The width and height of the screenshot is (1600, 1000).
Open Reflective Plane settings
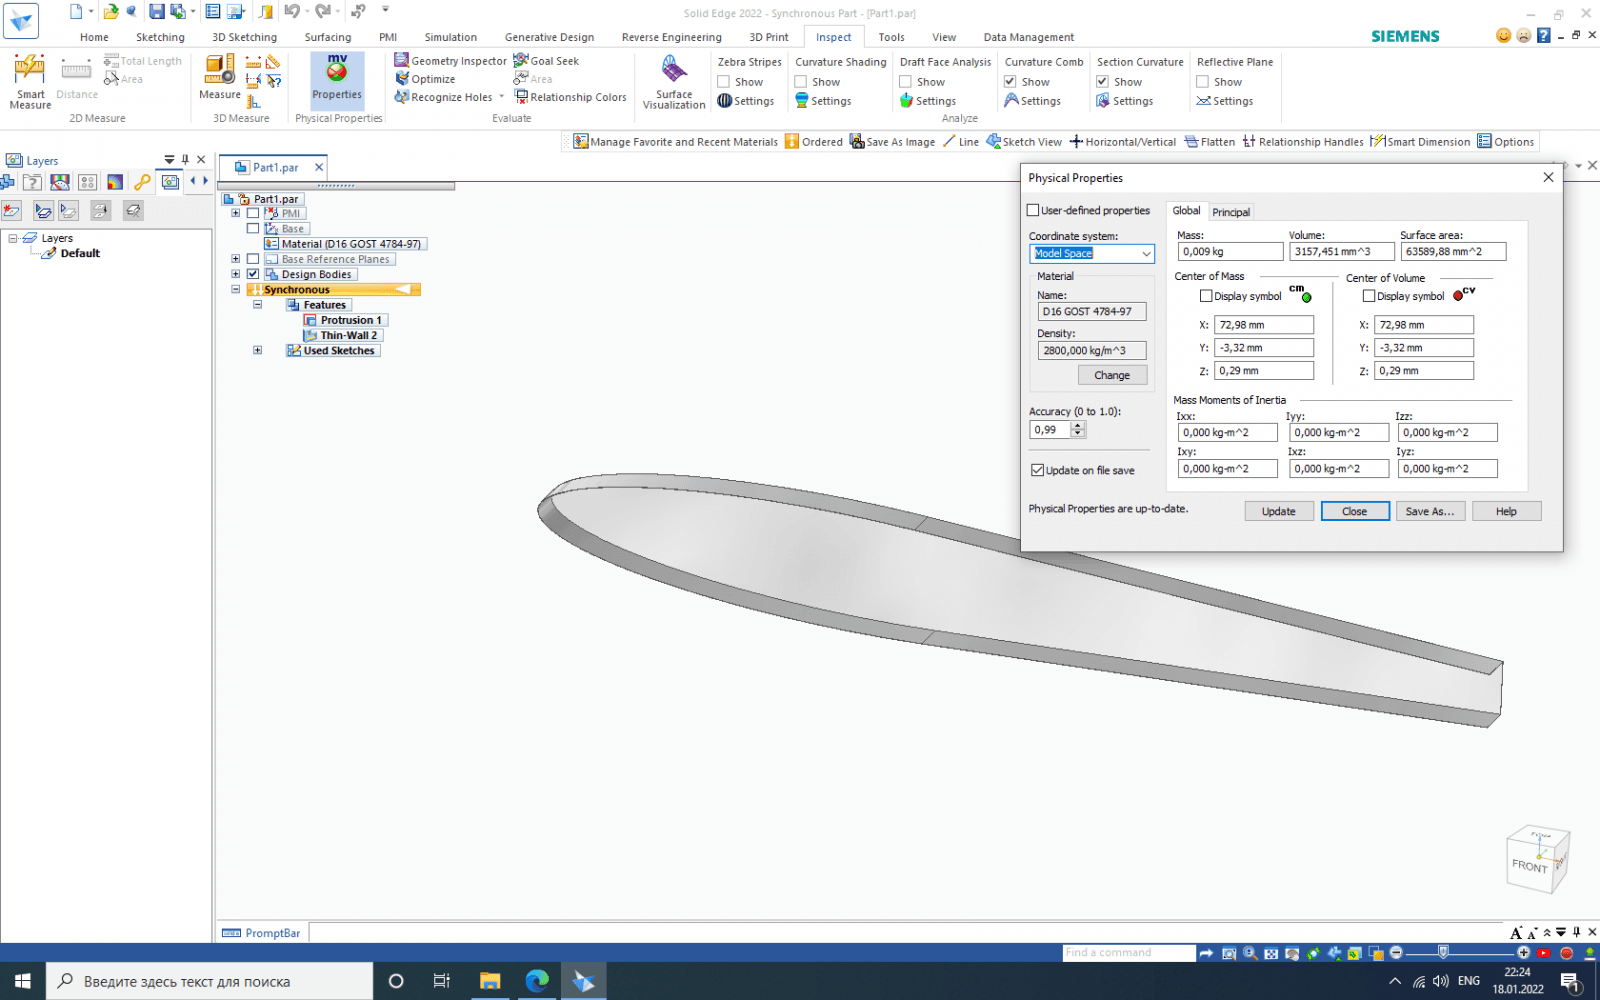[1225, 101]
